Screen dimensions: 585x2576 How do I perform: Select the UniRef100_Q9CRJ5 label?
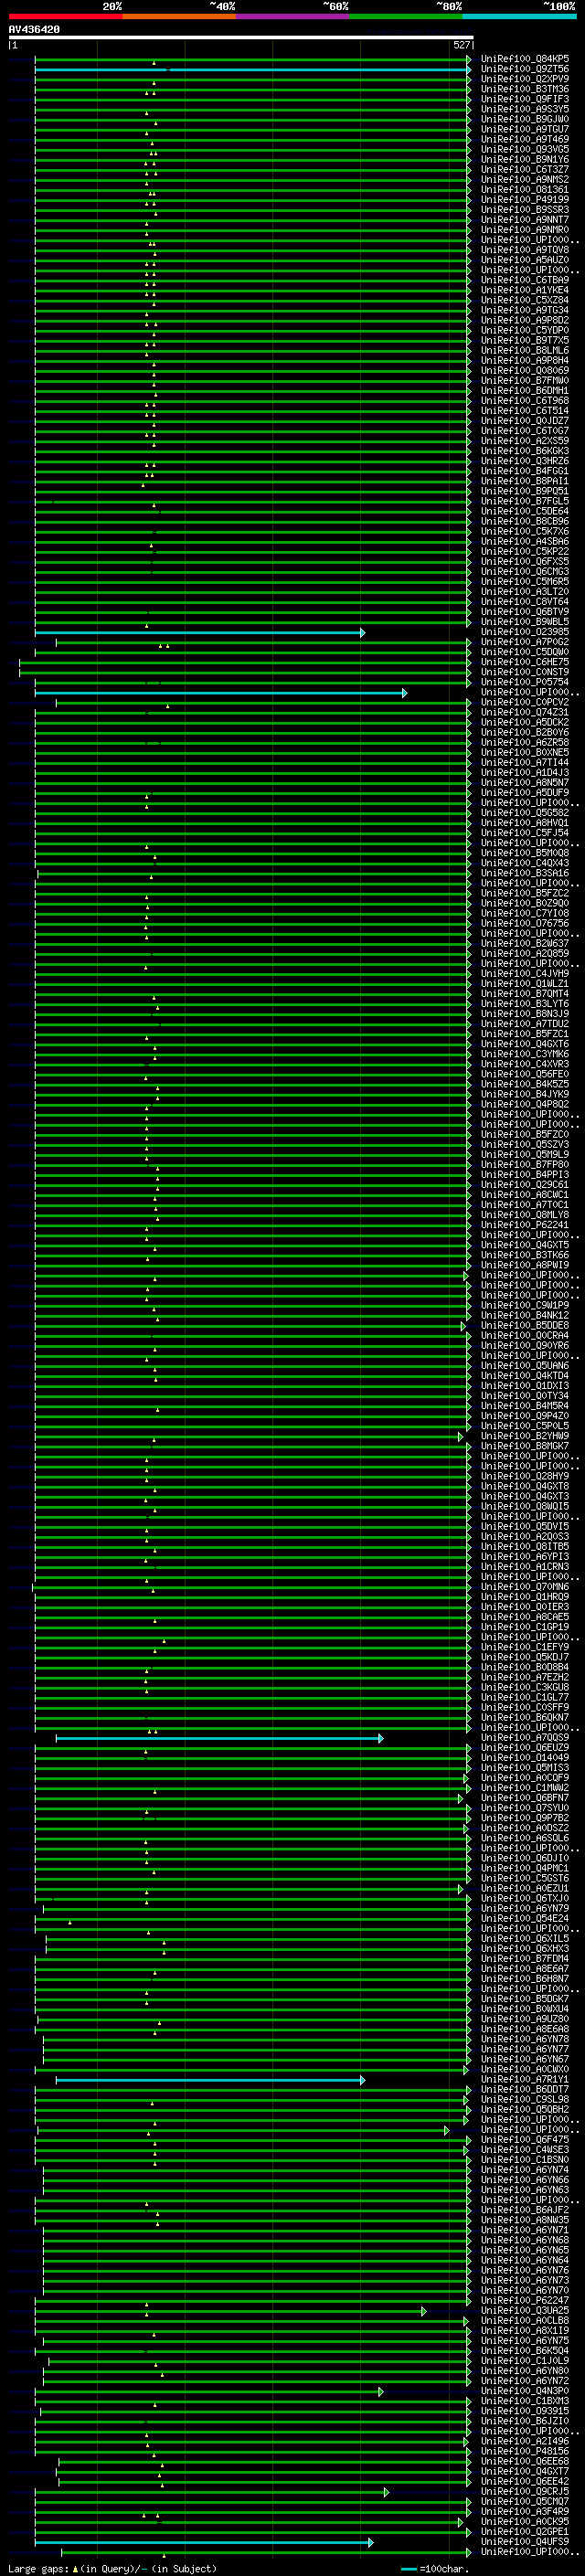coord(525,2491)
